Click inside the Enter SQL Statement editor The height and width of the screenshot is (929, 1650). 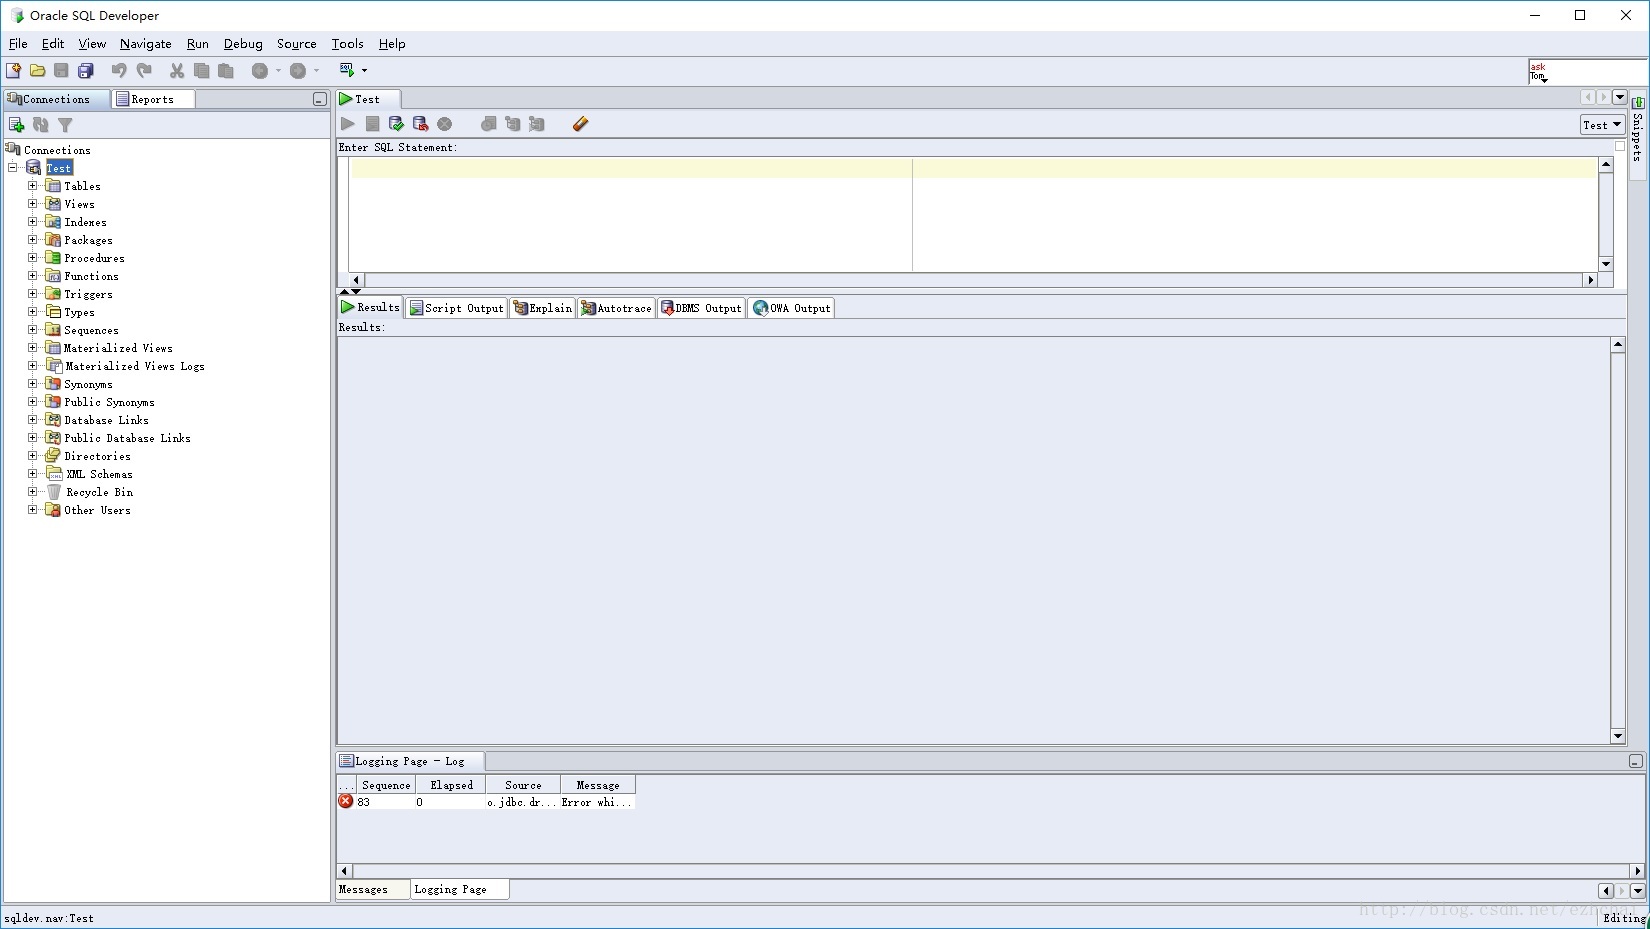click(973, 214)
